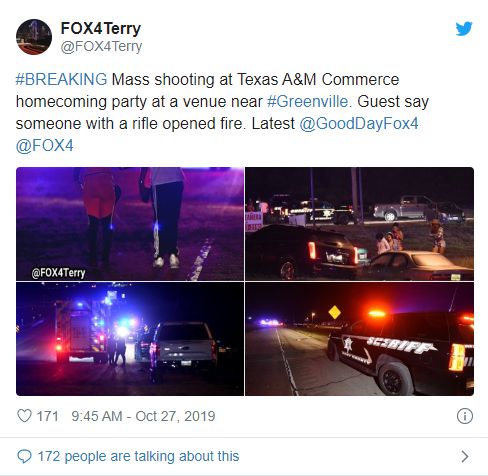Expand the conversation with right chevron
Screen dimensions: 488x476
(465, 456)
